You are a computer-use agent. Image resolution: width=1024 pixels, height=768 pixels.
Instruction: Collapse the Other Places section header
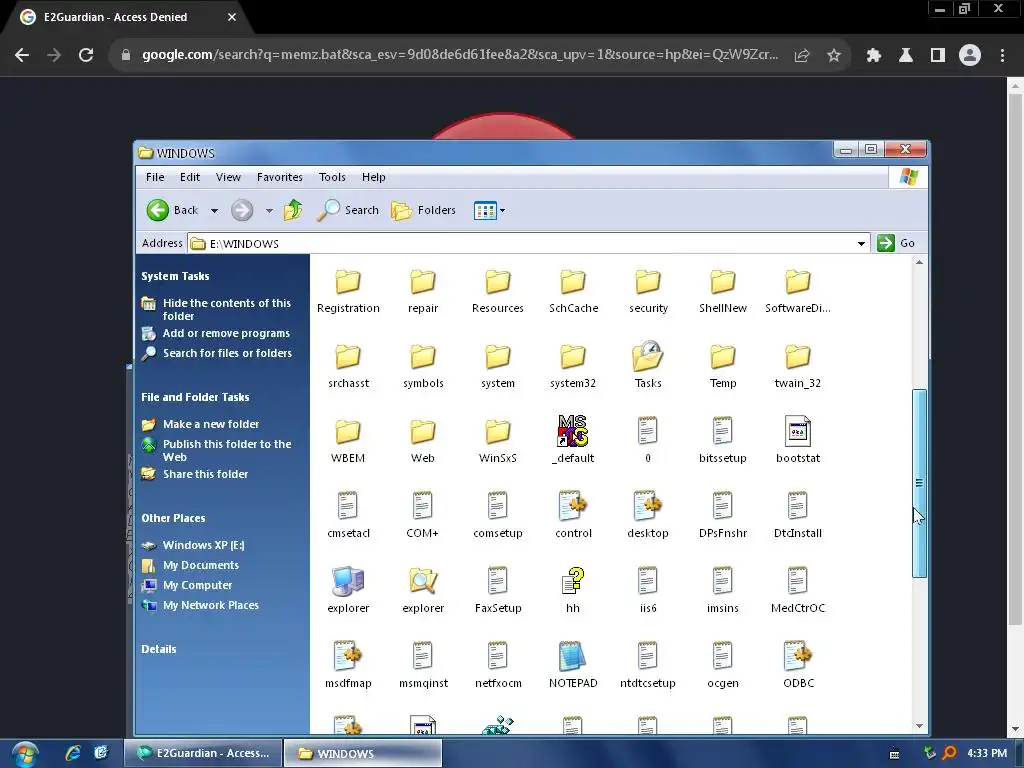click(x=173, y=518)
